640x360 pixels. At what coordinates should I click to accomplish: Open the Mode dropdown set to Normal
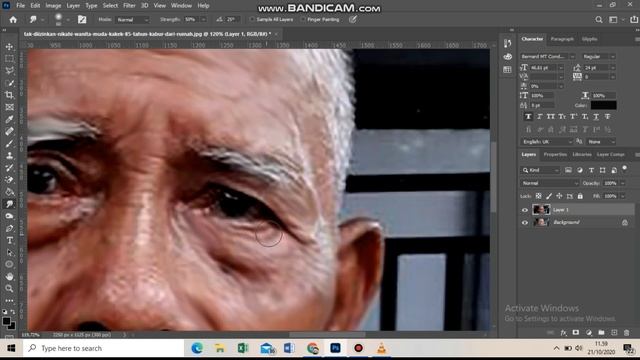pos(133,20)
